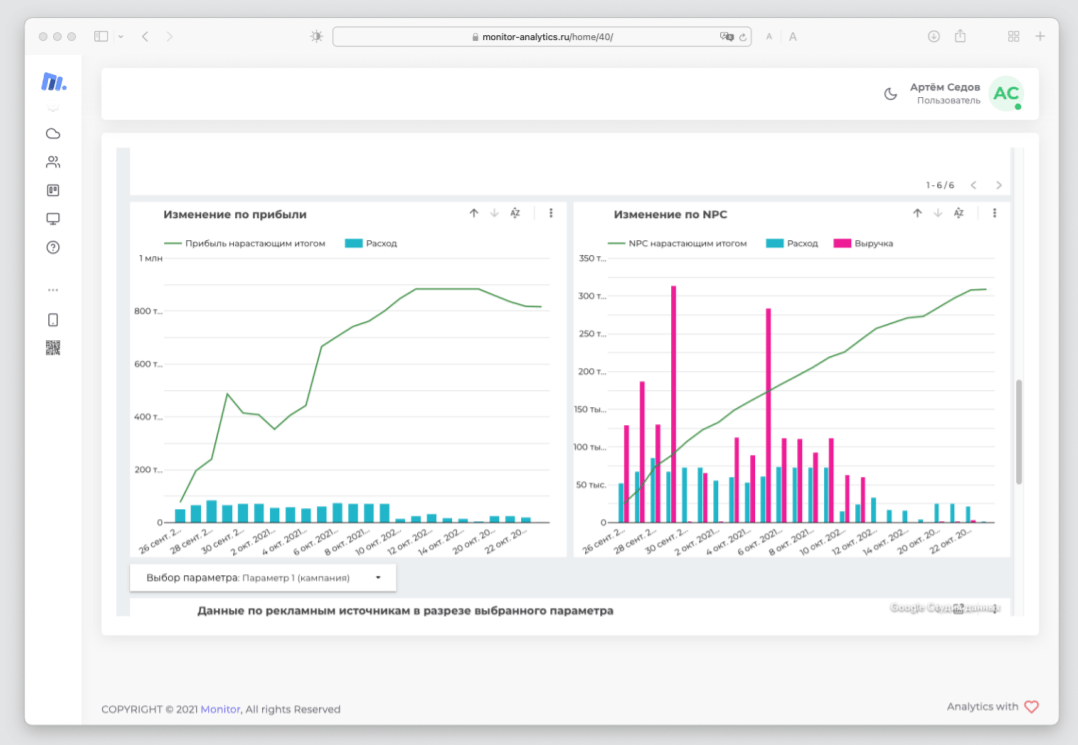Open help question mark icon
This screenshot has height=745, width=1078.
point(53,248)
